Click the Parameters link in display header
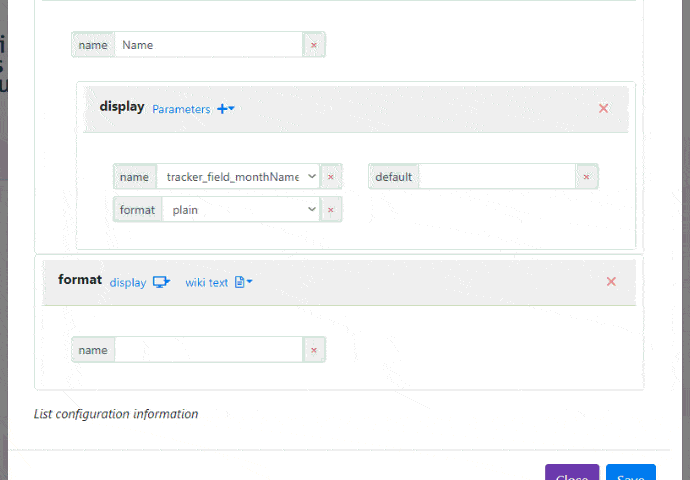This screenshot has height=480, width=690. coord(181,109)
